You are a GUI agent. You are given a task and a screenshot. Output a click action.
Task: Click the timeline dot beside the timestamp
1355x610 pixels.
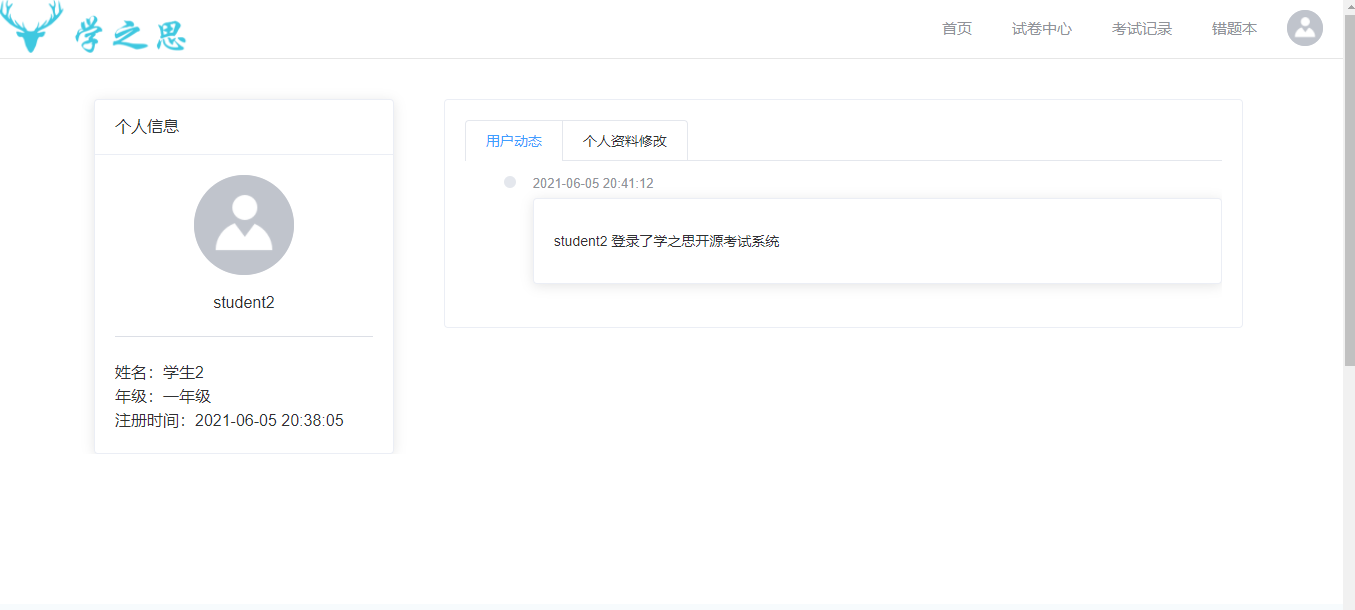coord(510,182)
